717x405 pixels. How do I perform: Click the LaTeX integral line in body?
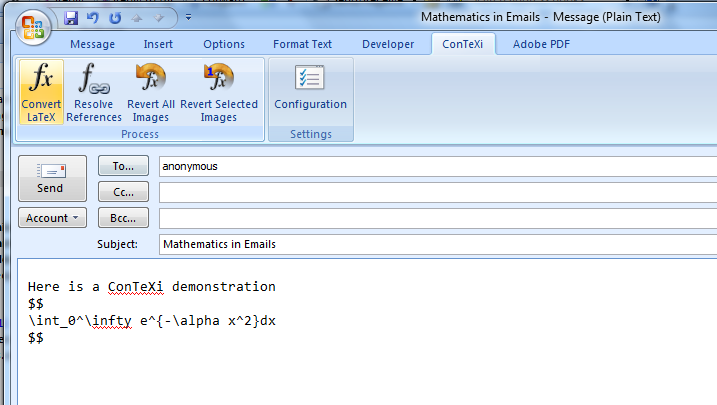coord(152,321)
